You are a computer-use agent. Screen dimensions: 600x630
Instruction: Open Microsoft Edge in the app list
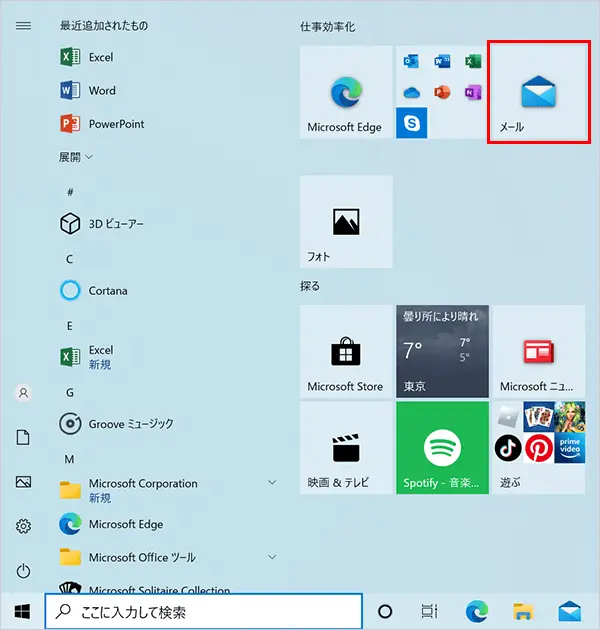tap(111, 524)
